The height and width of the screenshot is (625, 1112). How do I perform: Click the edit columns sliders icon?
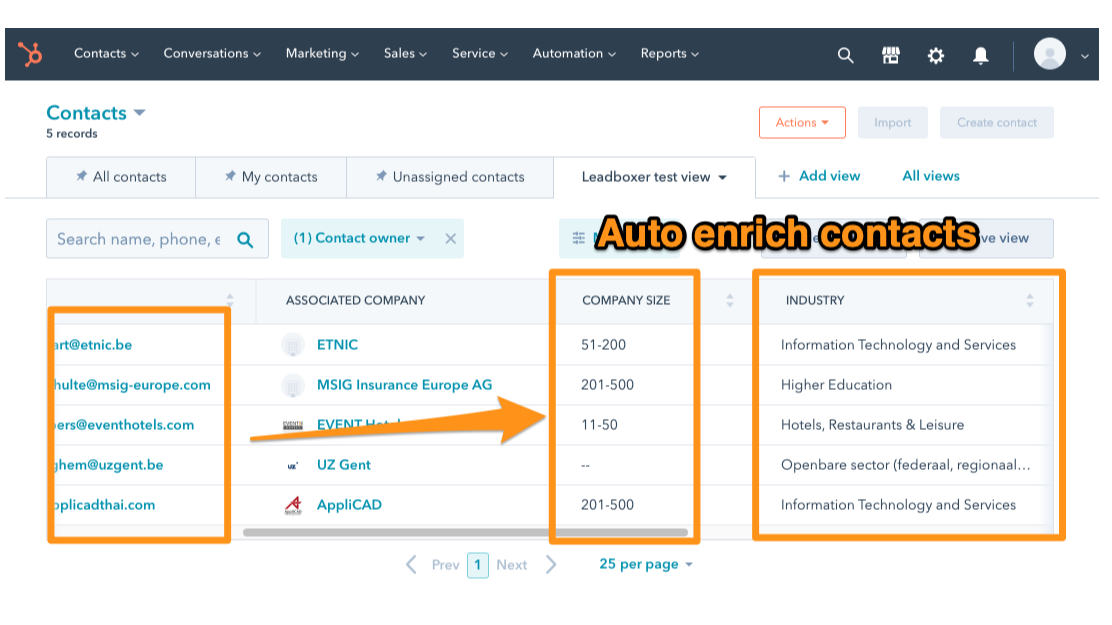coord(578,238)
